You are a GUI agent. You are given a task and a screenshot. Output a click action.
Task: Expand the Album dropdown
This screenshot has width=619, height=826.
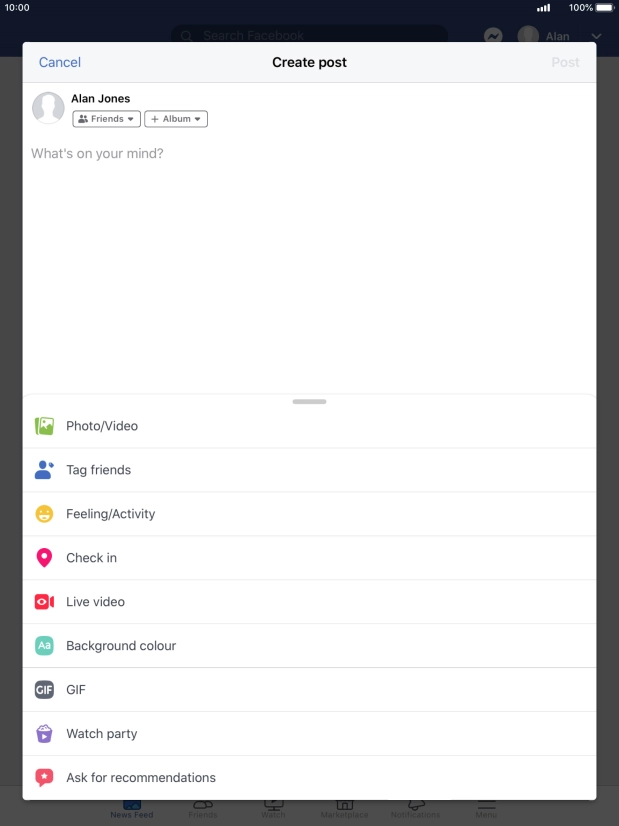coord(176,119)
